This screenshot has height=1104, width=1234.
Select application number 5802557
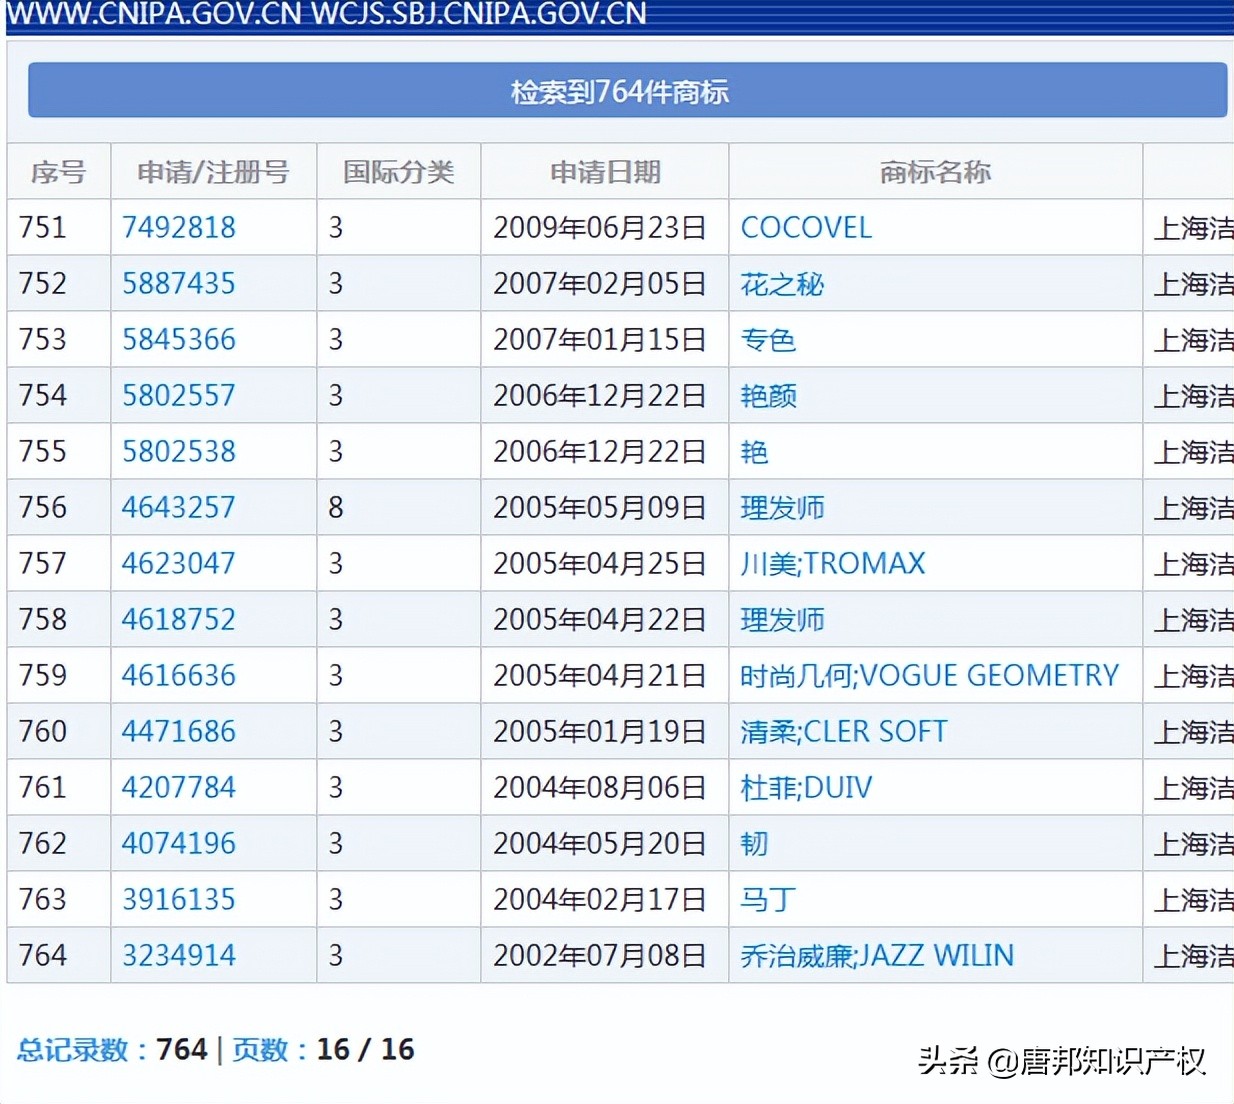coord(178,395)
